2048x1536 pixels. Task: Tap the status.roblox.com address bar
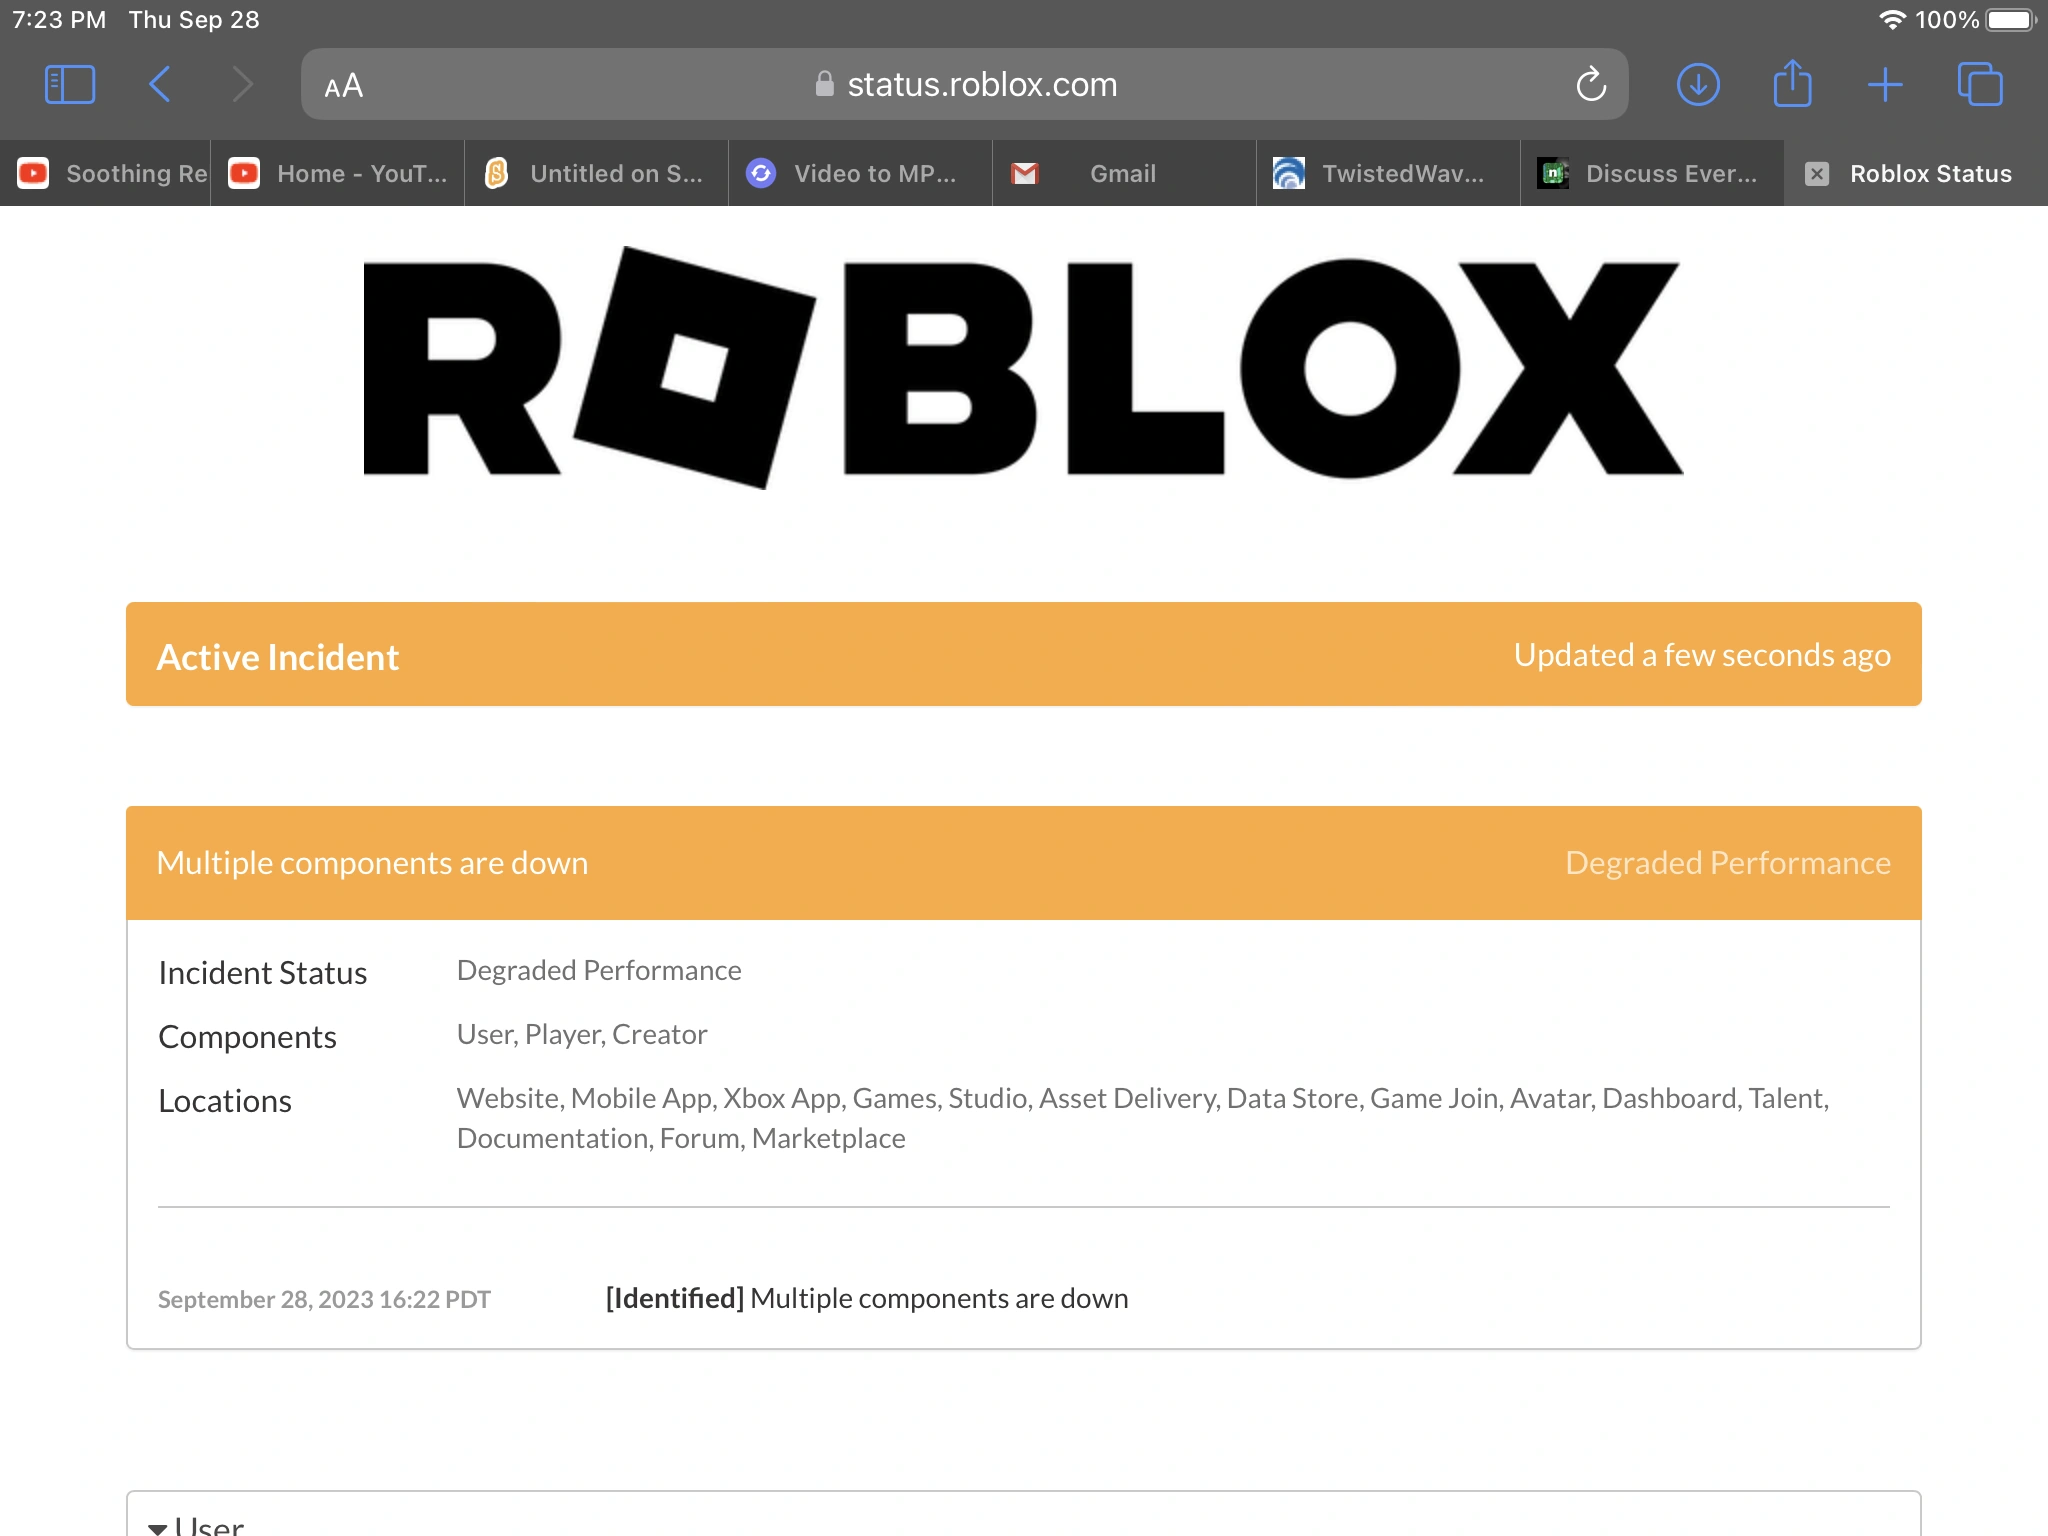(x=981, y=84)
